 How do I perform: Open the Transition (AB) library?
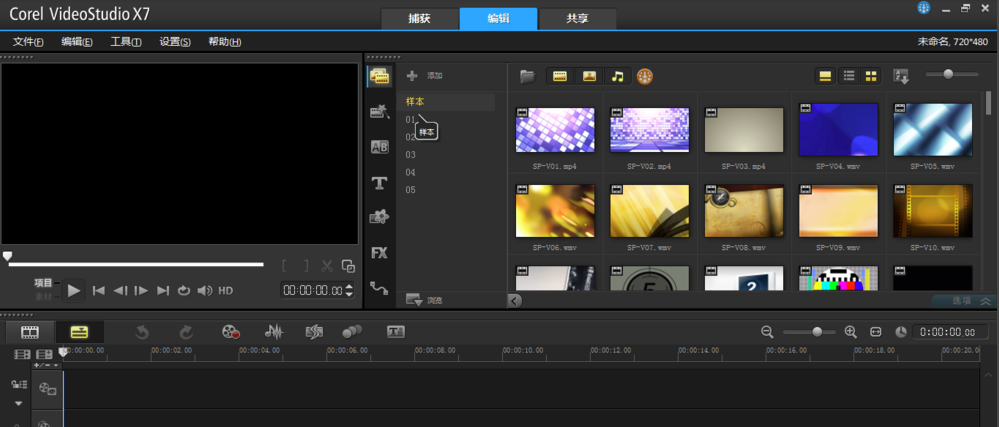pyautogui.click(x=380, y=147)
